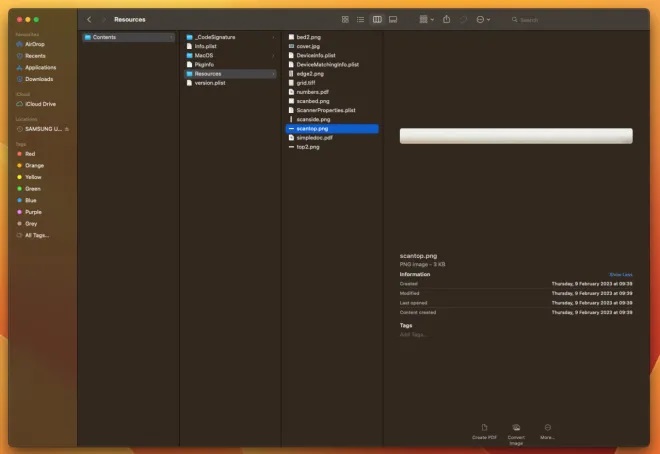660x454 pixels.
Task: Select cover.jpg file
Action: point(307,46)
